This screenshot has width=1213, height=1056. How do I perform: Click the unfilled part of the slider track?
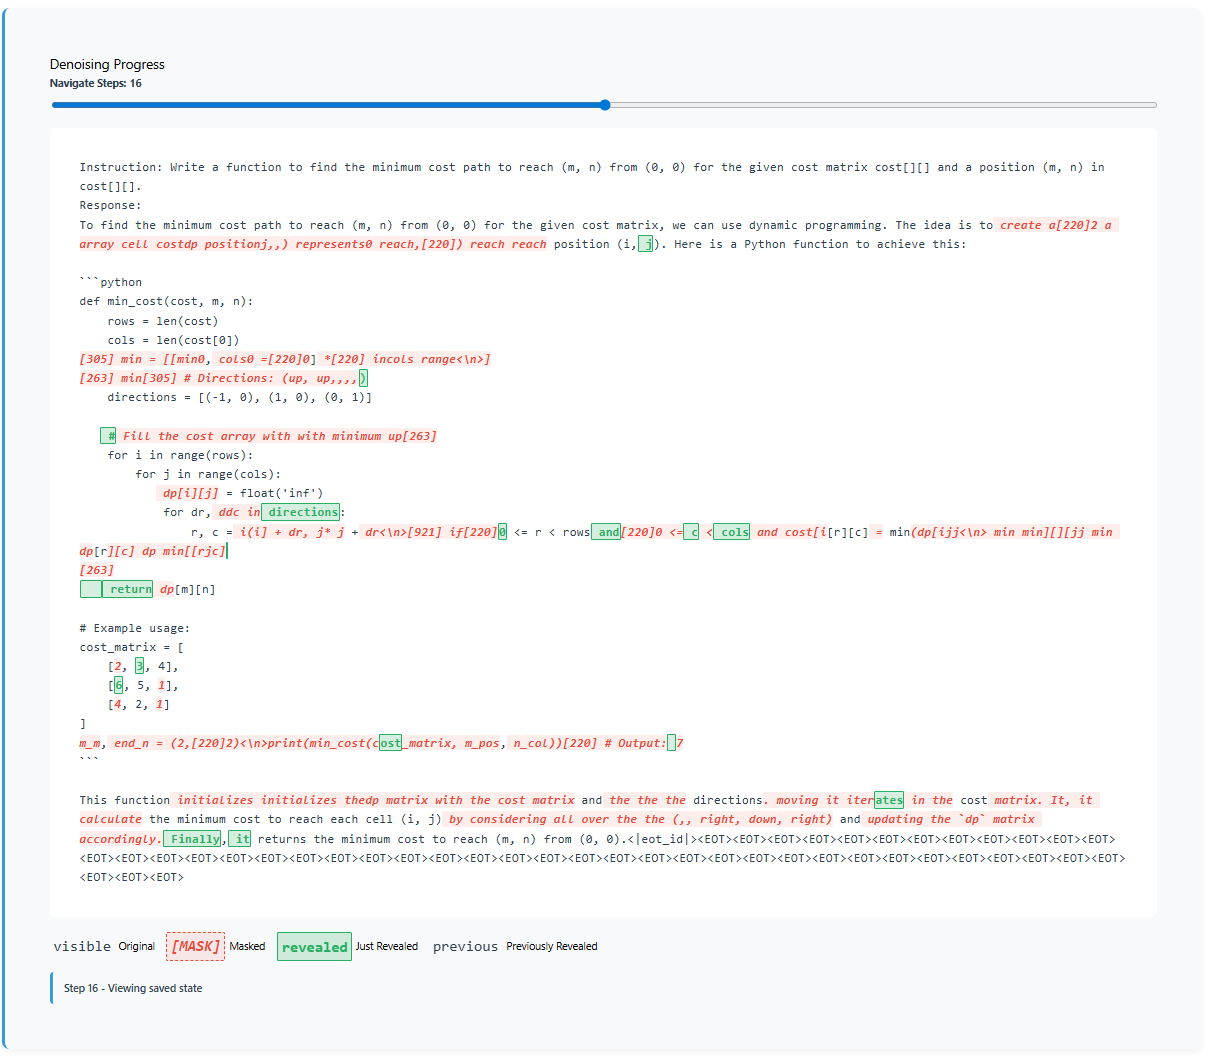[882, 105]
